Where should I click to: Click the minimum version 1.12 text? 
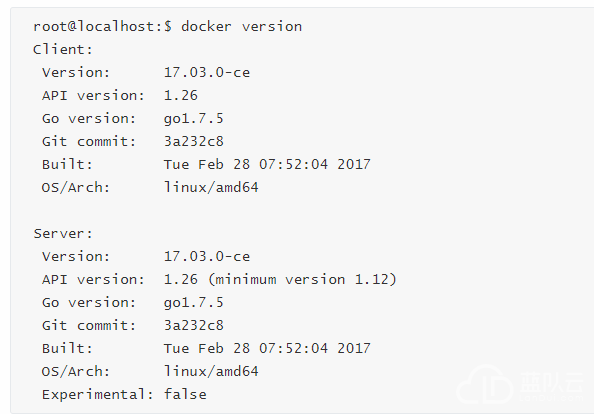click(302, 280)
